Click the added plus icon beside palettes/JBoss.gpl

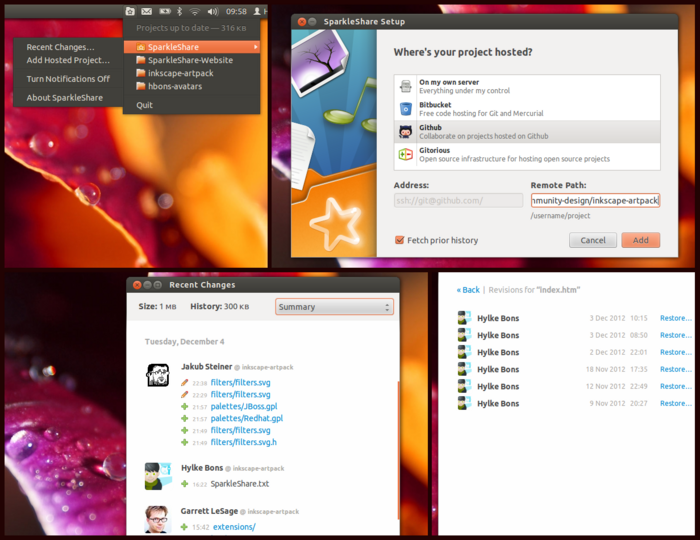(184, 407)
